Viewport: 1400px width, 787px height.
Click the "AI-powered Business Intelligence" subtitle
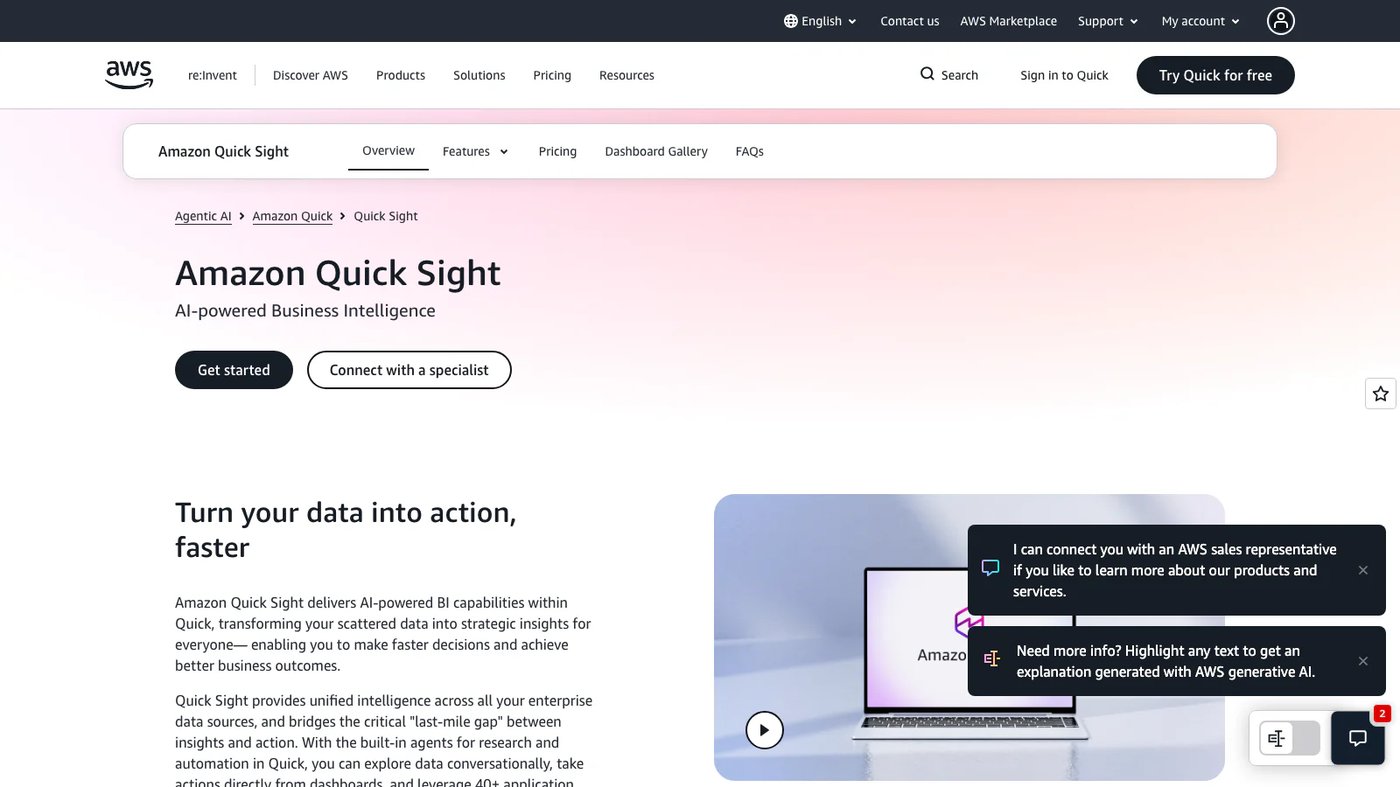pos(305,311)
